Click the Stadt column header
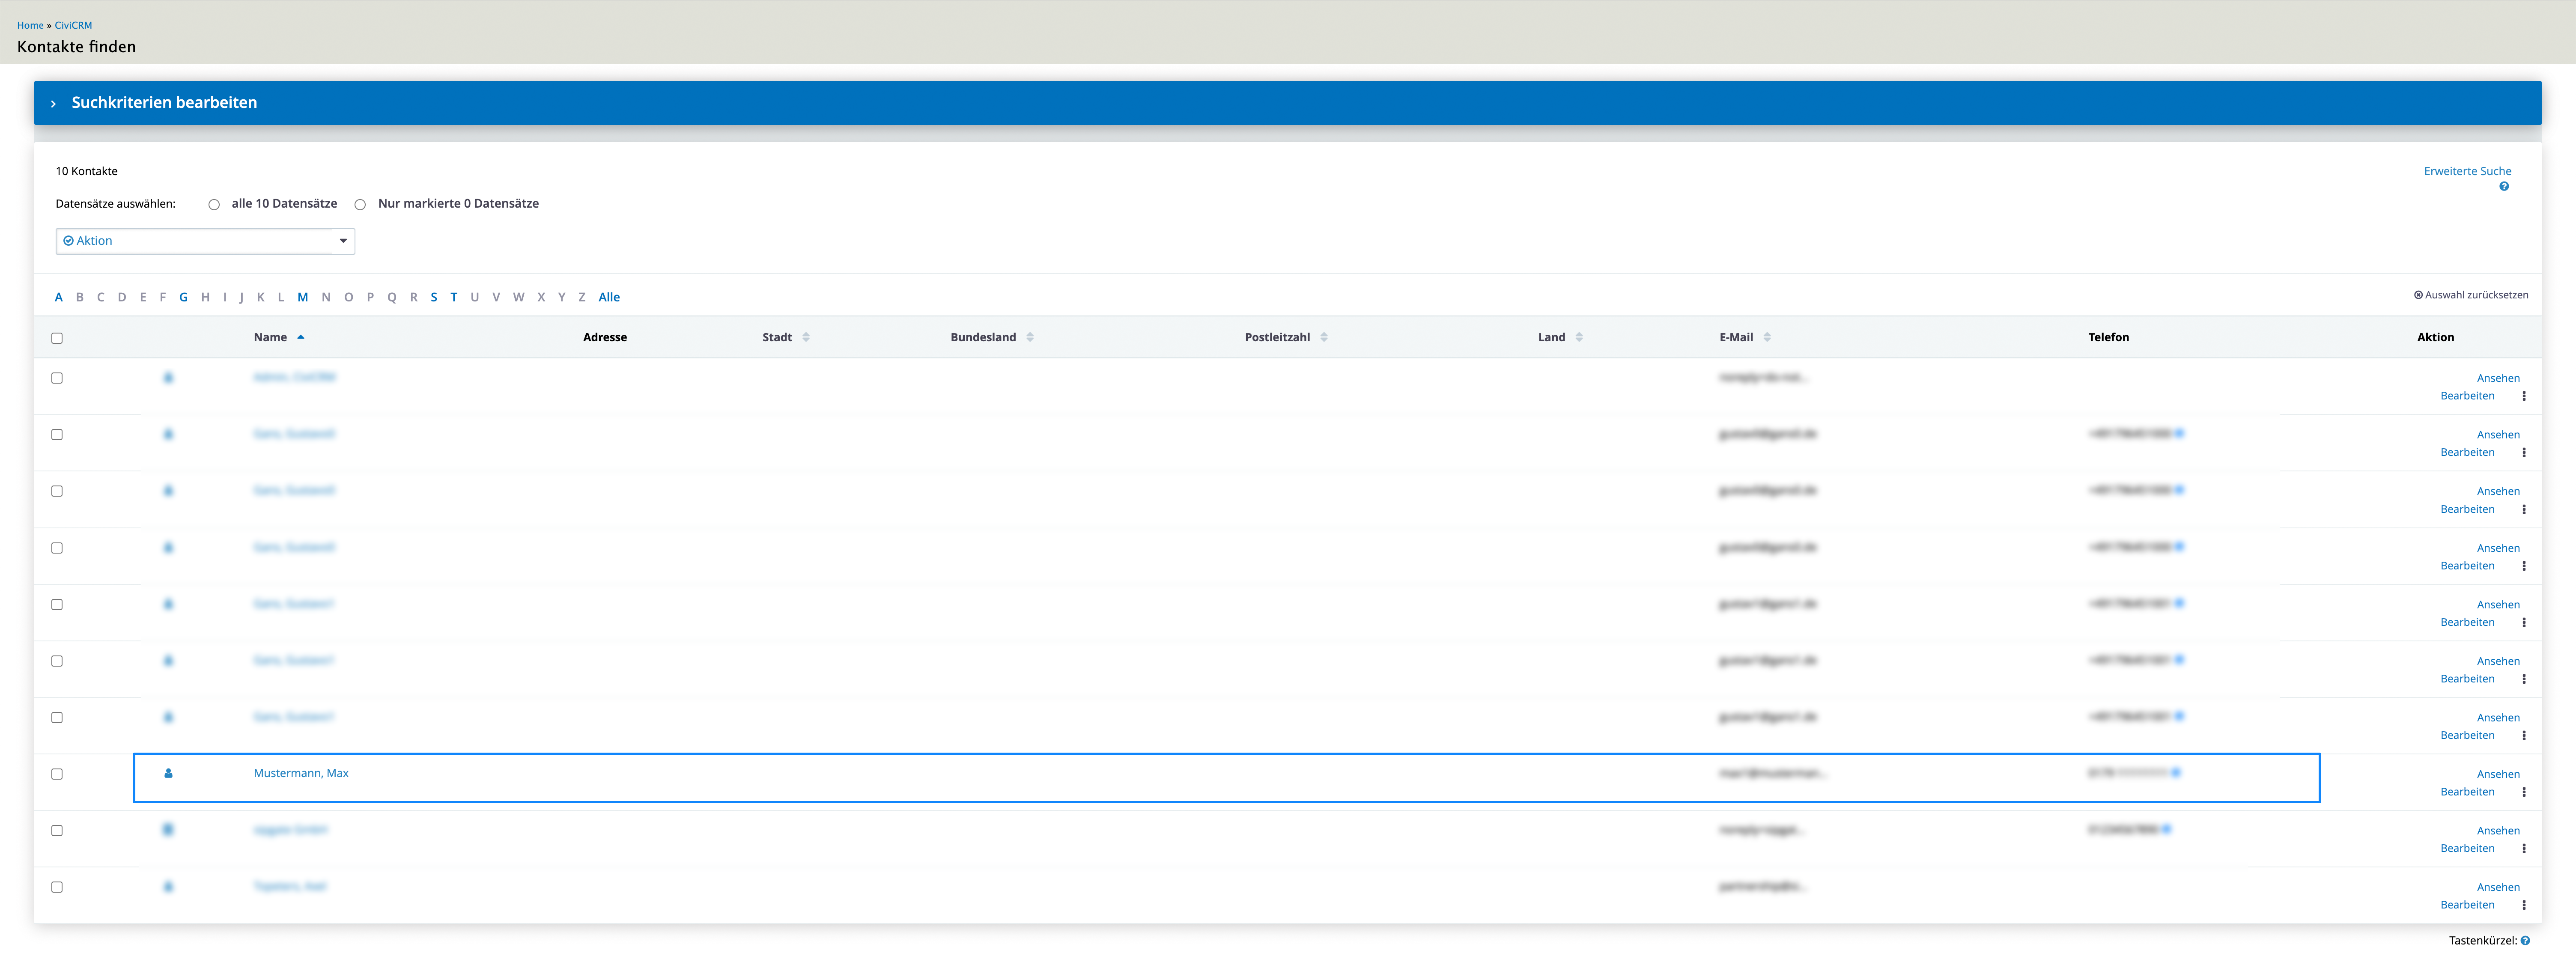The image size is (2576, 962). [x=777, y=337]
